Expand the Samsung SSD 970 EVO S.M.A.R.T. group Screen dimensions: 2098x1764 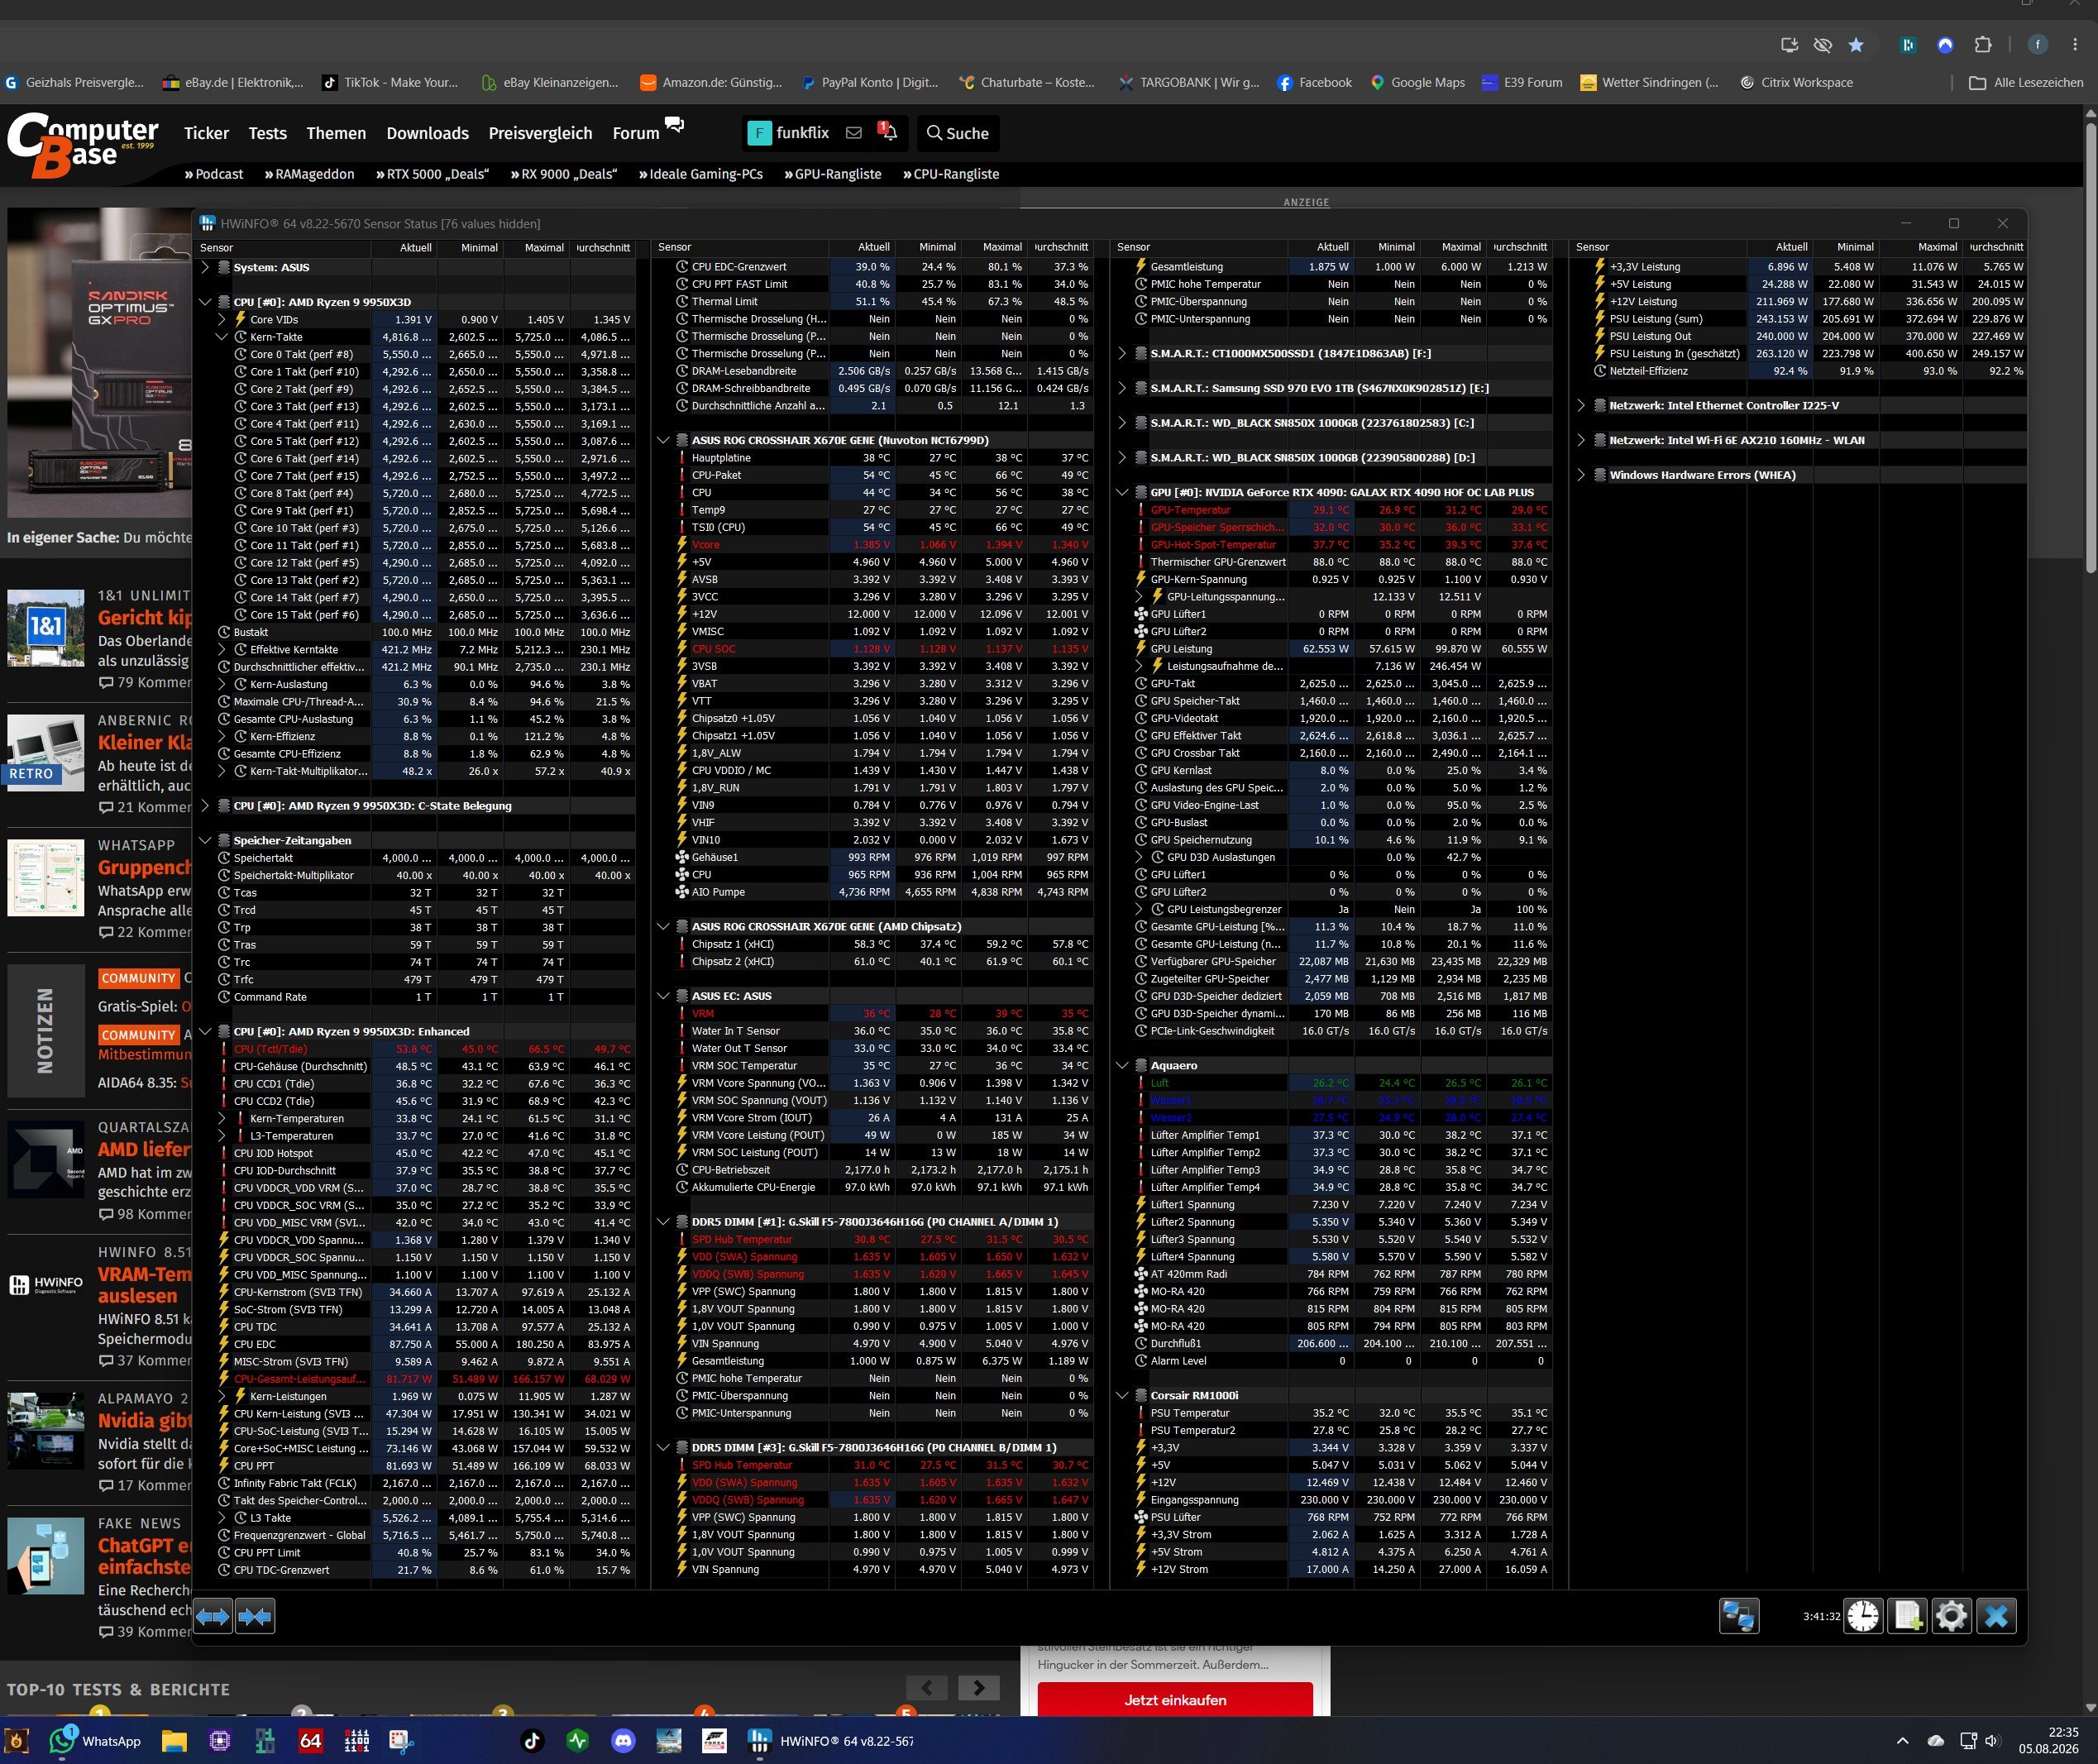(x=1122, y=388)
